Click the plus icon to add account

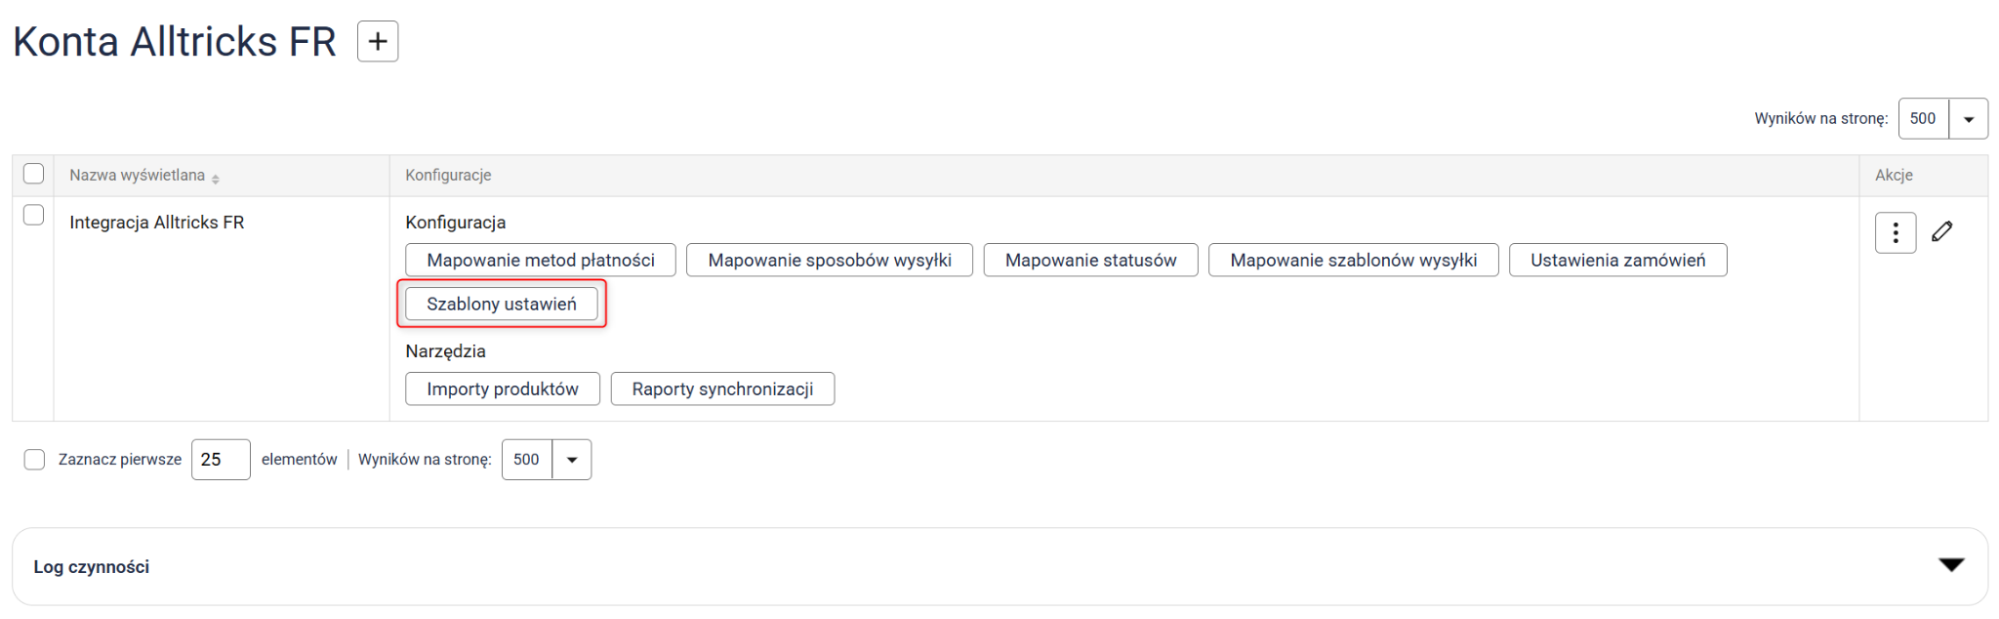pyautogui.click(x=377, y=42)
